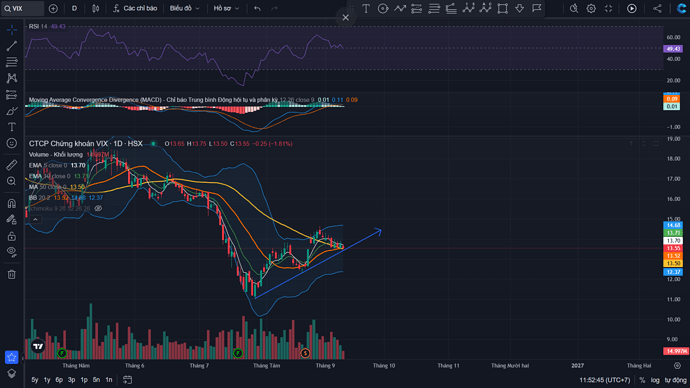Click the MACD indicator legend title
Screen dimensions: 690x388
click(x=154, y=100)
